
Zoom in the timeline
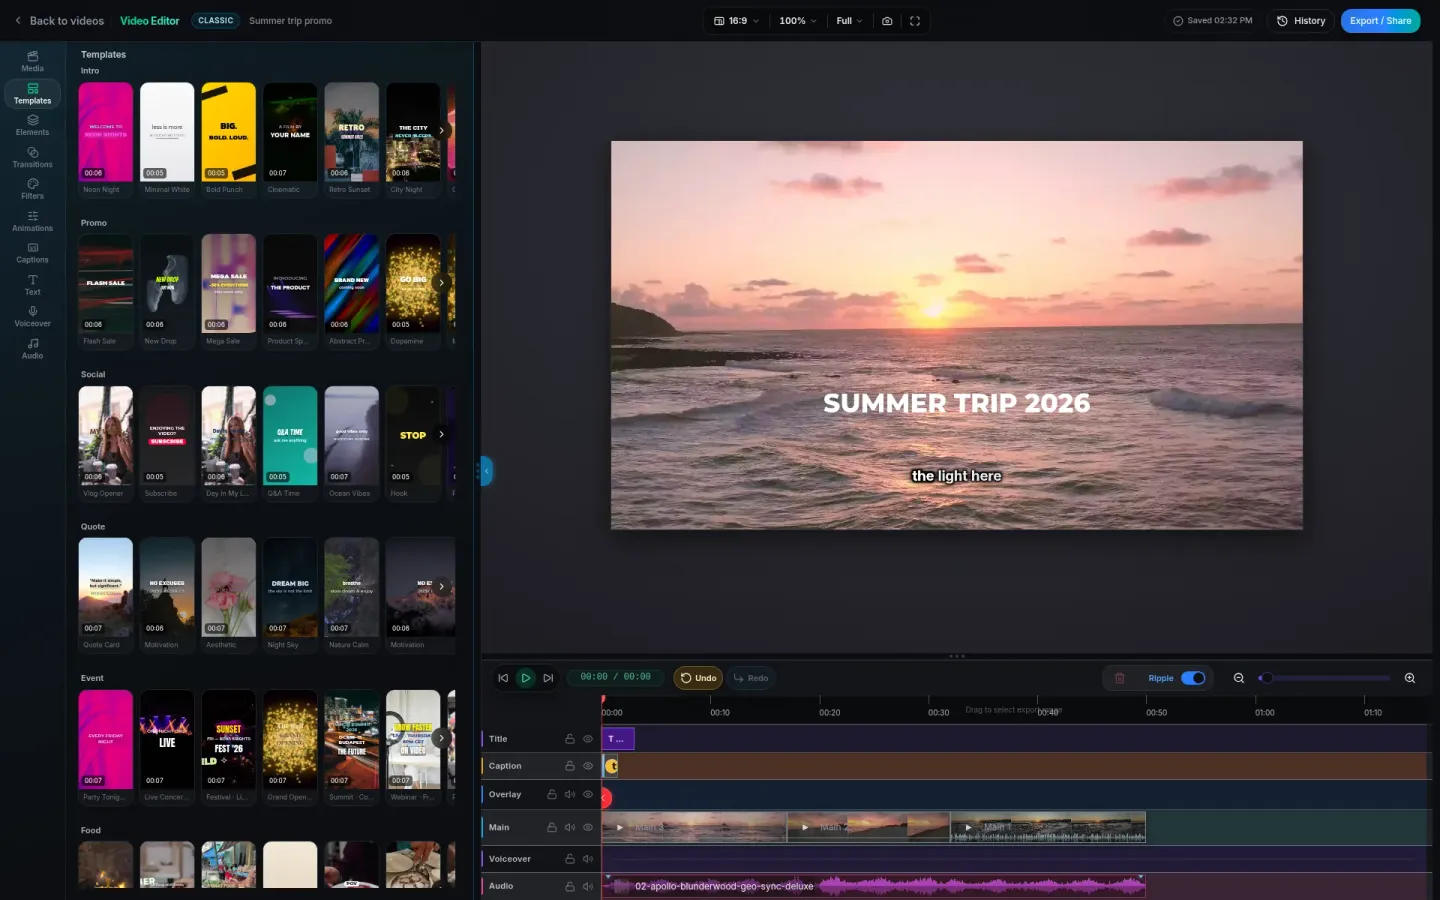coord(1410,678)
